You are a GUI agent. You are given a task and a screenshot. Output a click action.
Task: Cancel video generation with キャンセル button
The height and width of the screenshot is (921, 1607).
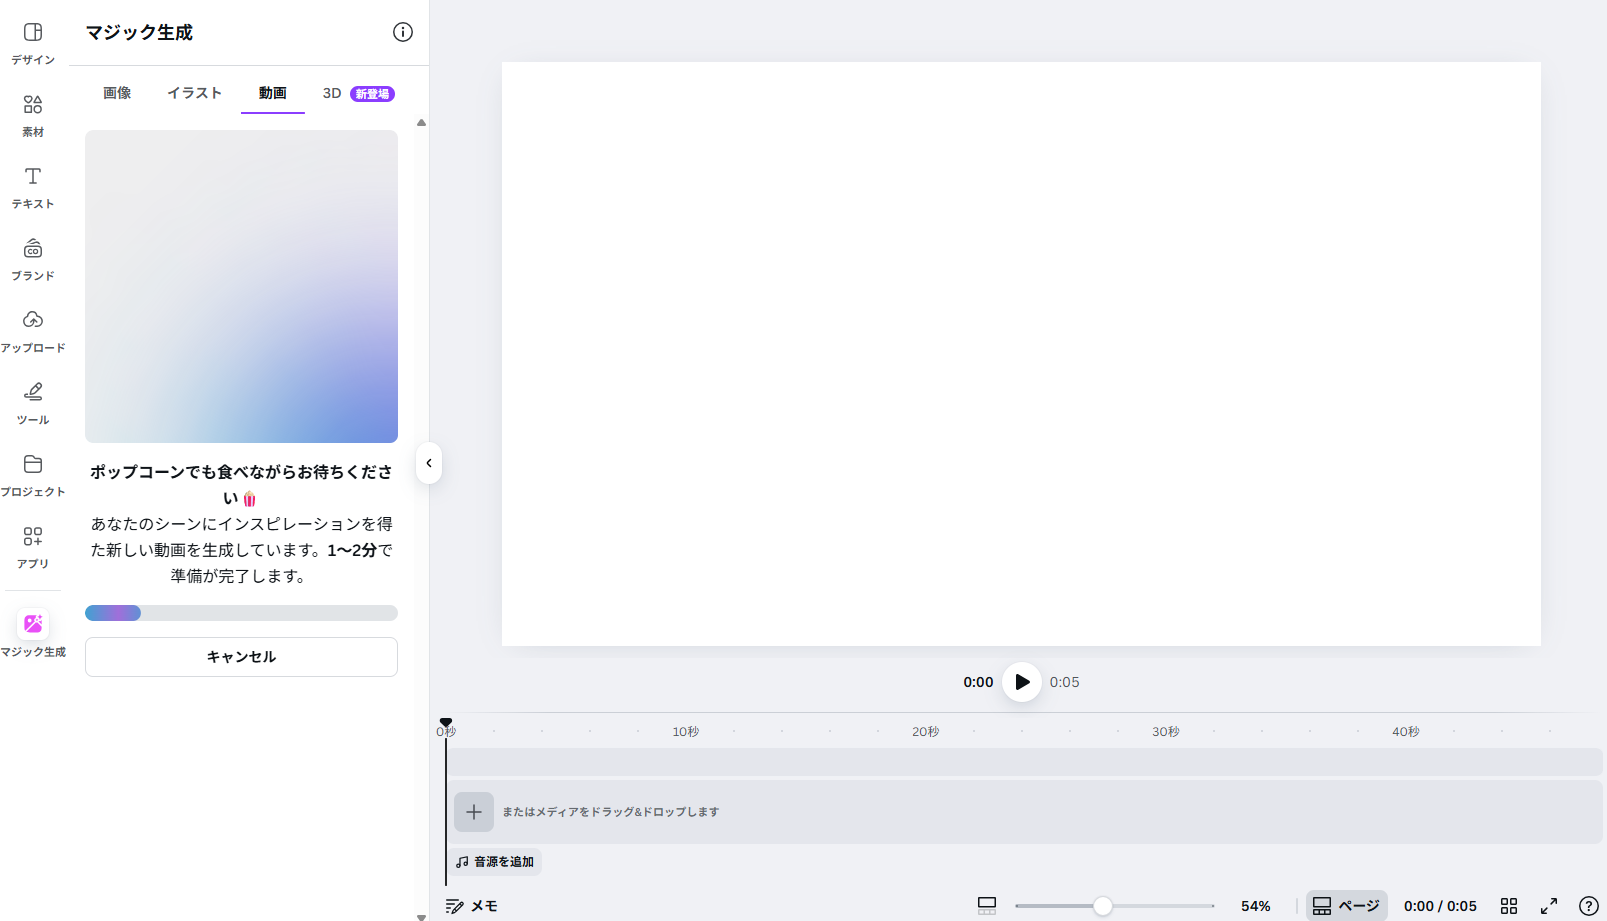[241, 657]
